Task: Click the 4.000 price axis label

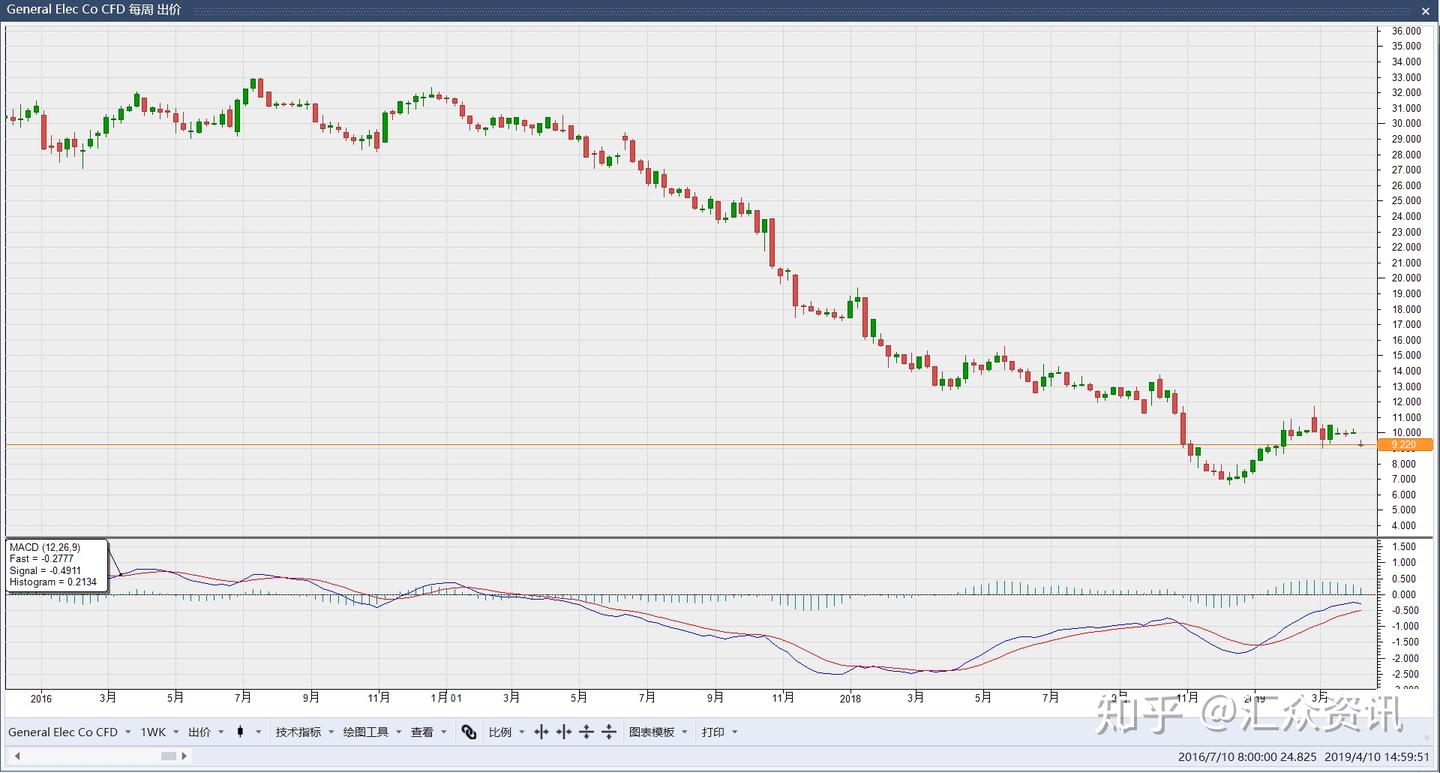Action: click(x=1406, y=526)
